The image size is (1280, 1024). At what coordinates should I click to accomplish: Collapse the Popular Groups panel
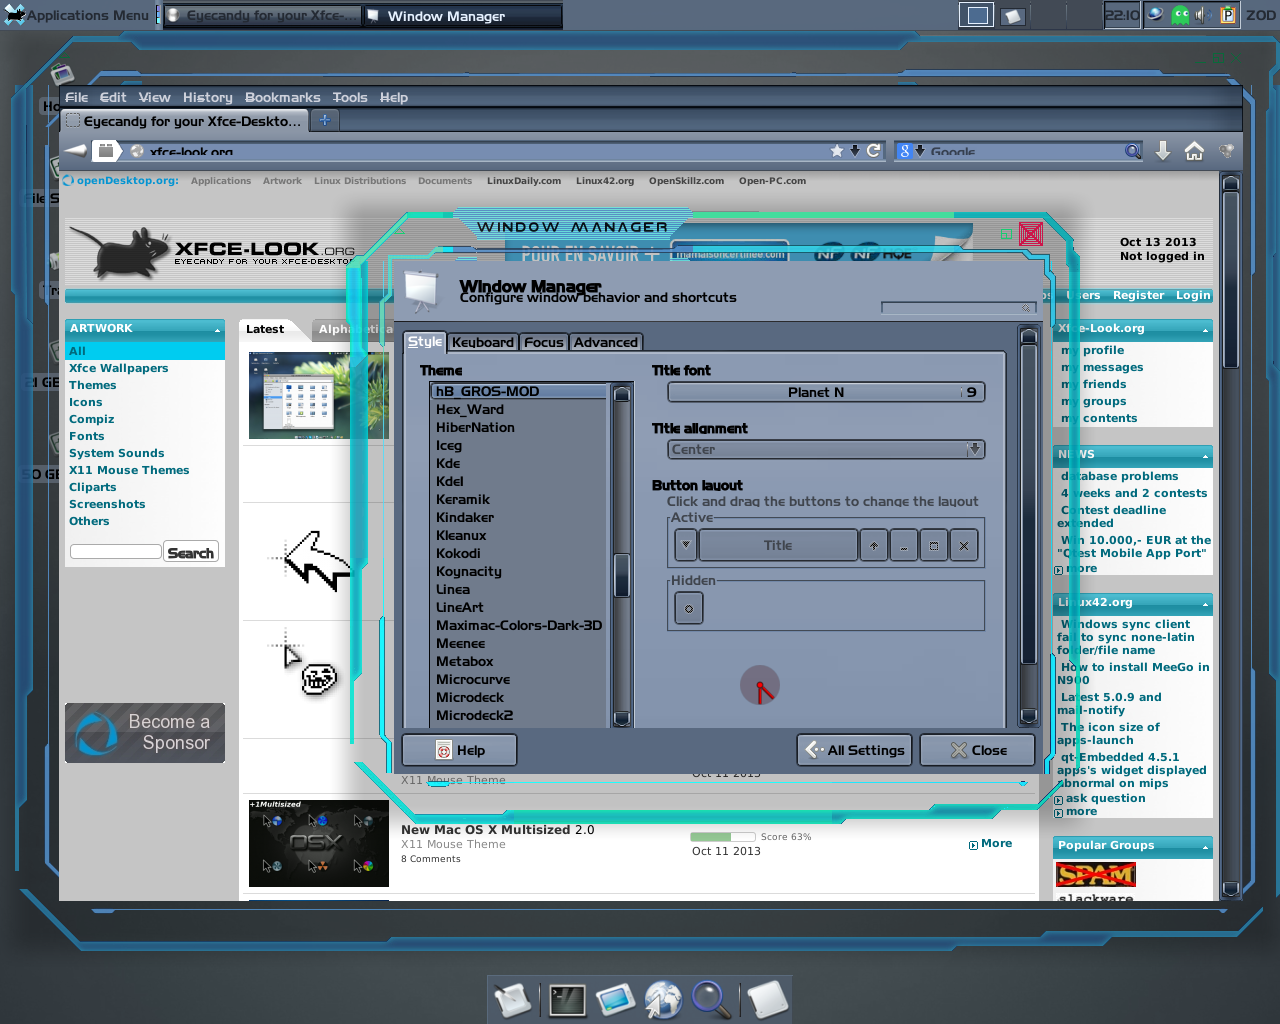1205,848
